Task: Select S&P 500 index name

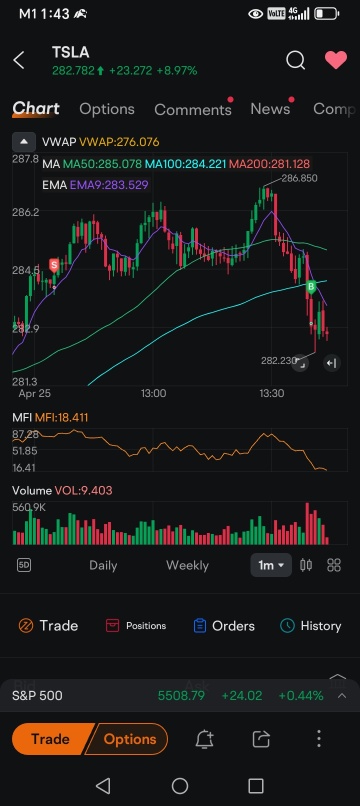Action: point(37,695)
